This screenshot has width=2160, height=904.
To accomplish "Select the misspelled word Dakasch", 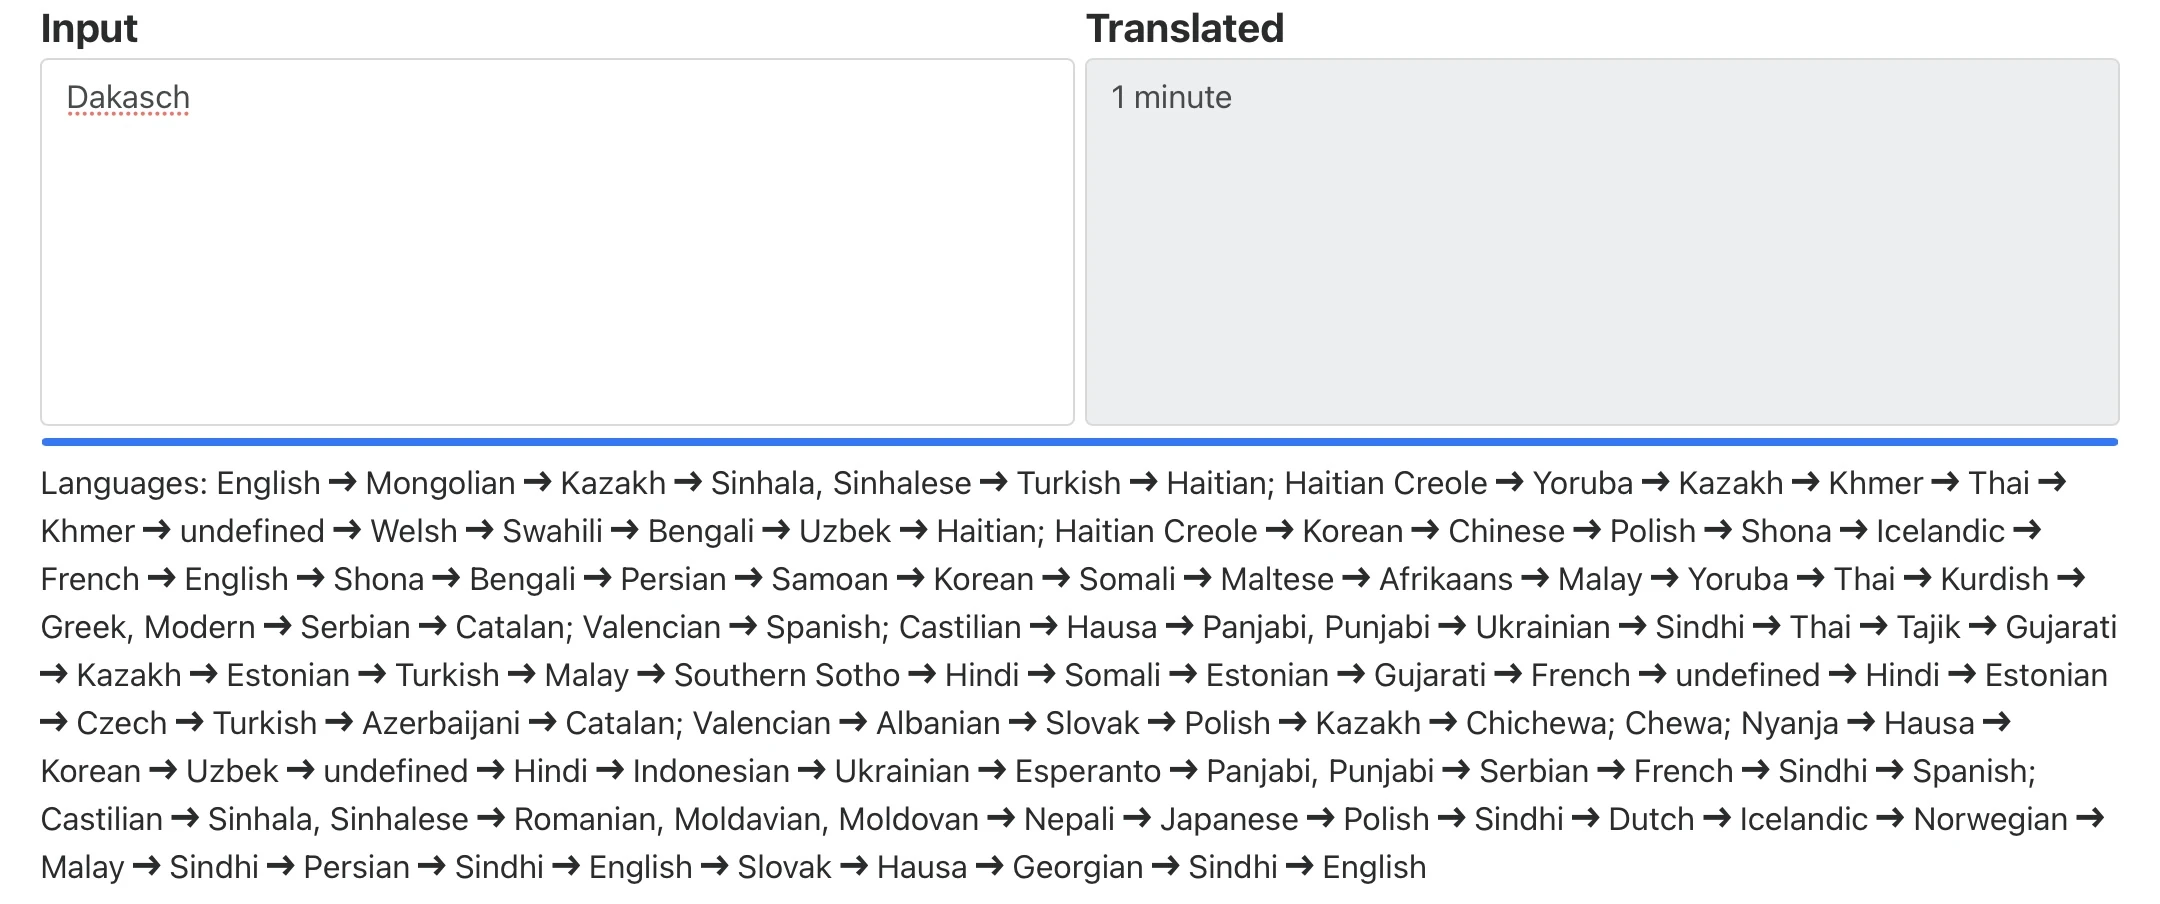I will pos(127,97).
